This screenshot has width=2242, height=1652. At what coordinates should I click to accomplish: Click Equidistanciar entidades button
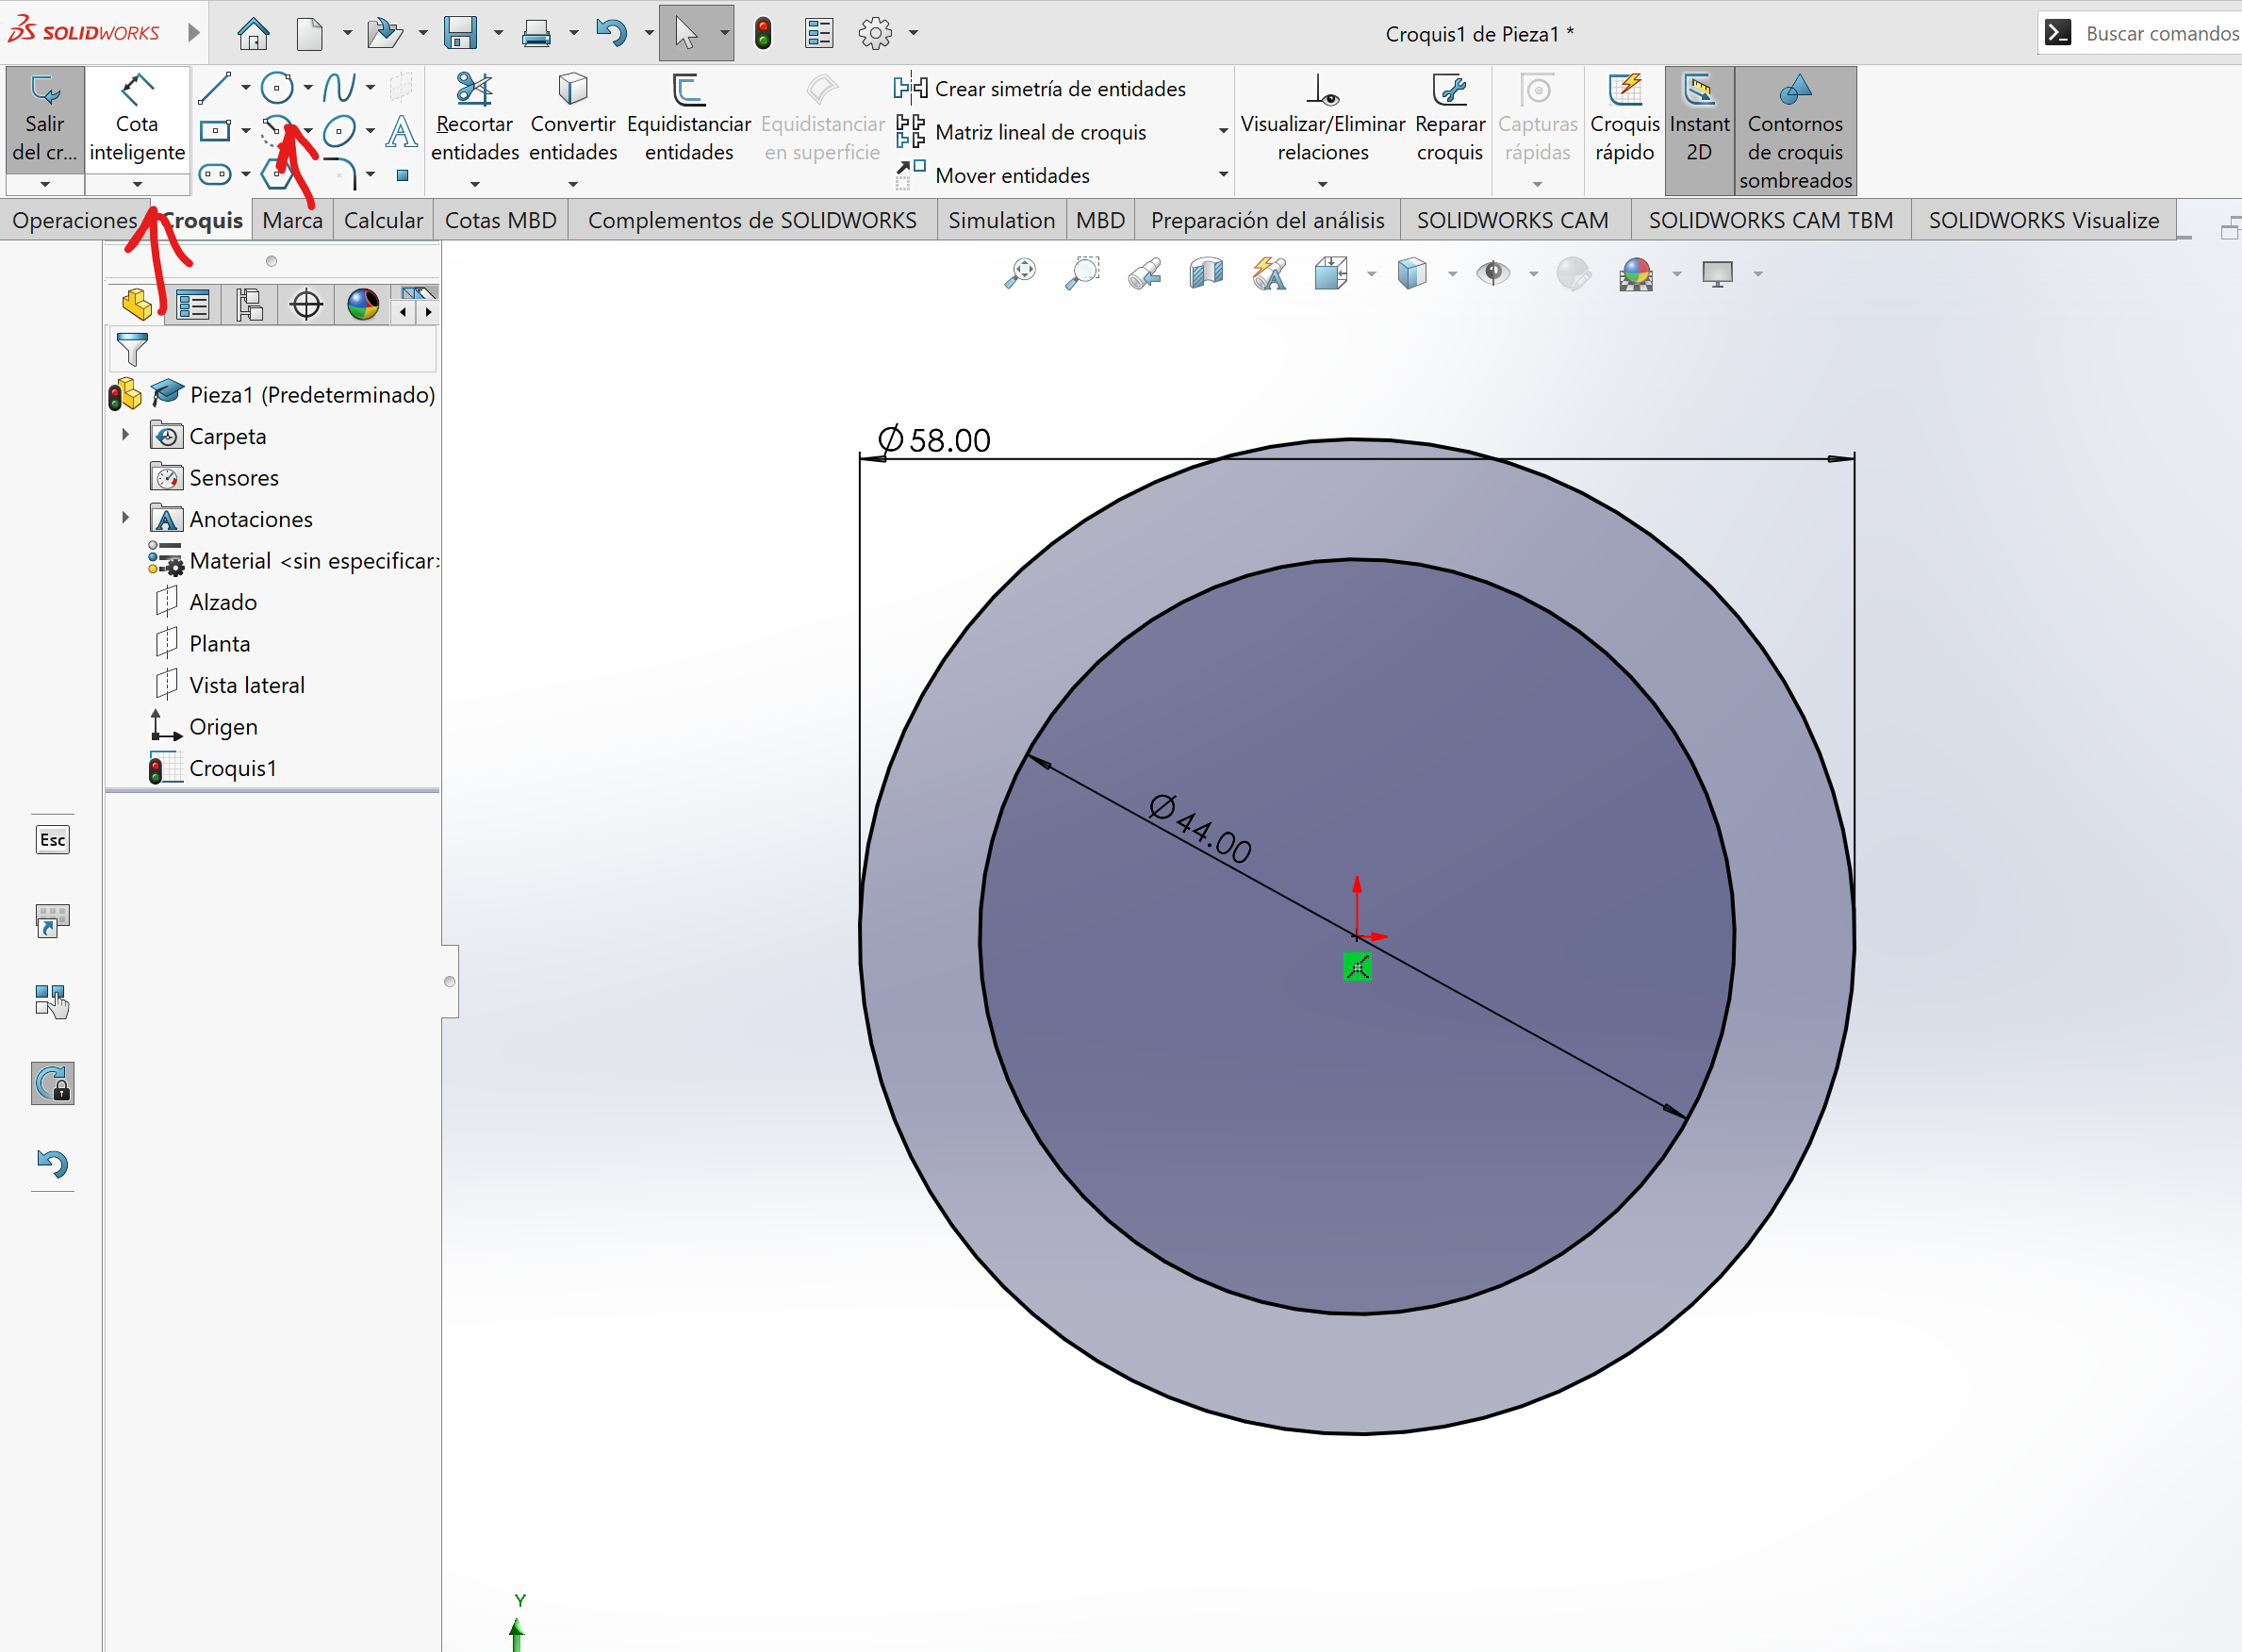coord(689,120)
